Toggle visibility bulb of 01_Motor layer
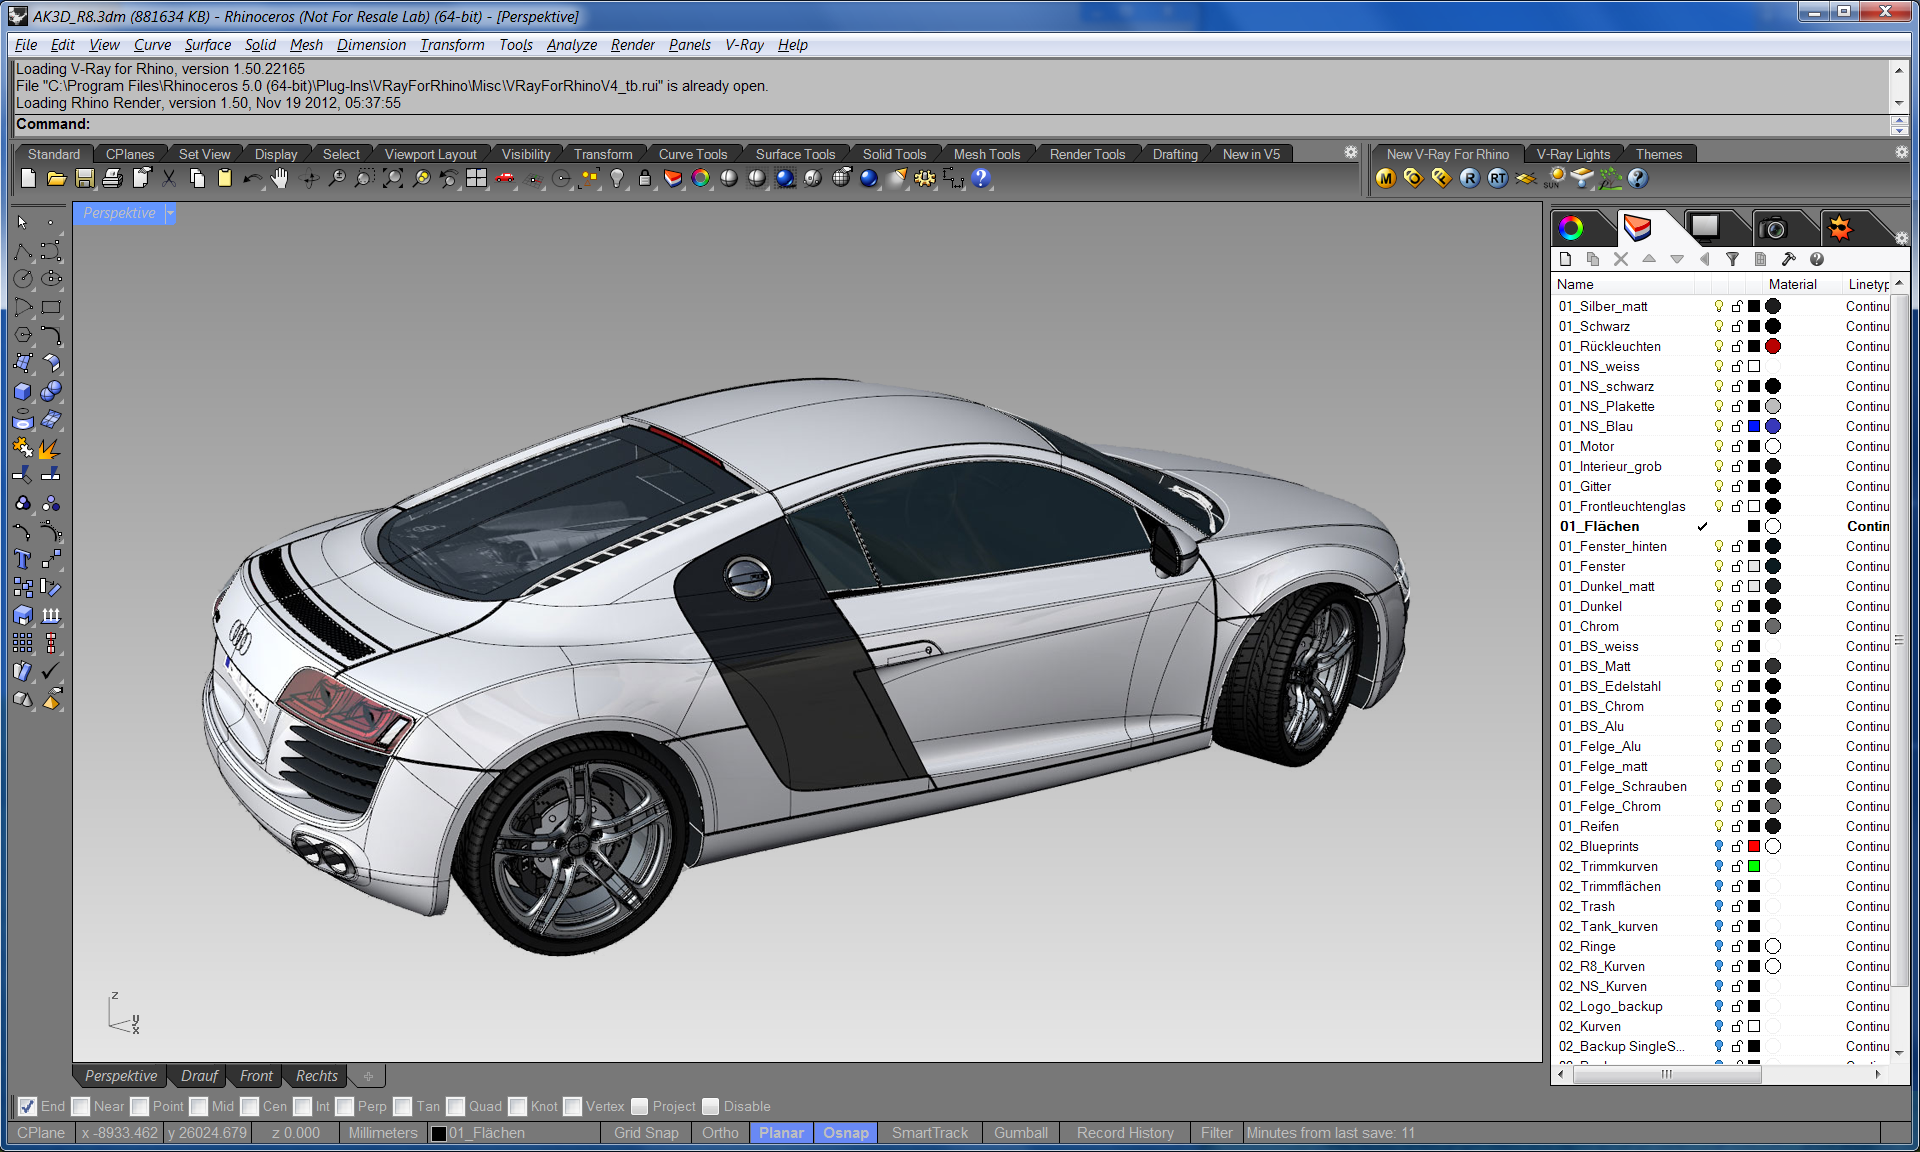Viewport: 1920px width, 1152px height. [1719, 446]
